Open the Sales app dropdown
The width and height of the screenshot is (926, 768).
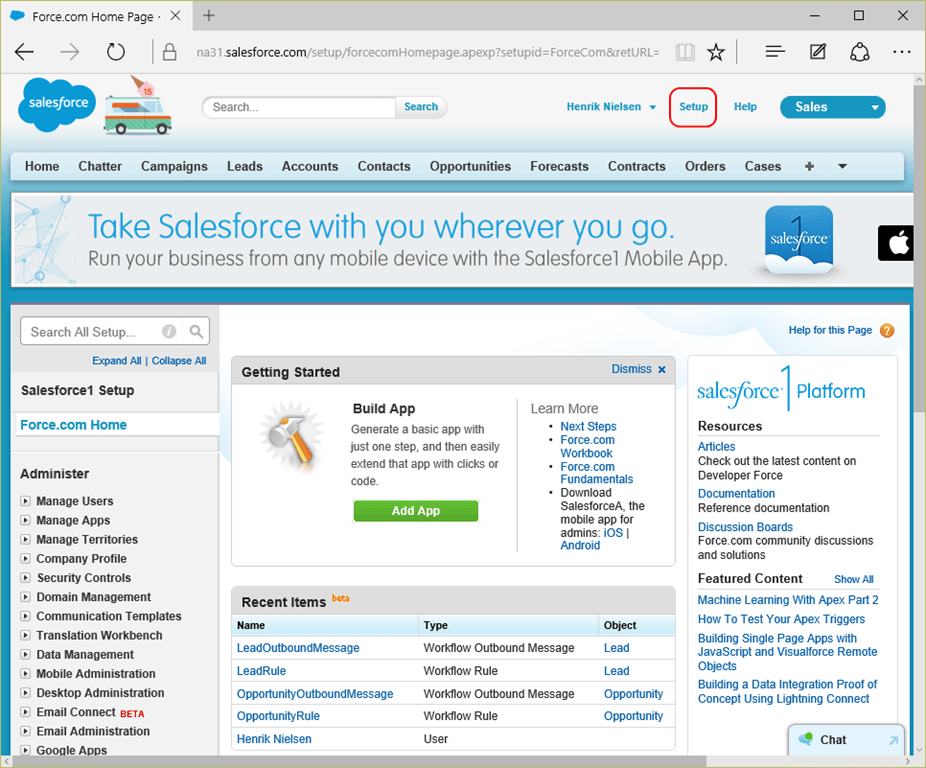(833, 107)
